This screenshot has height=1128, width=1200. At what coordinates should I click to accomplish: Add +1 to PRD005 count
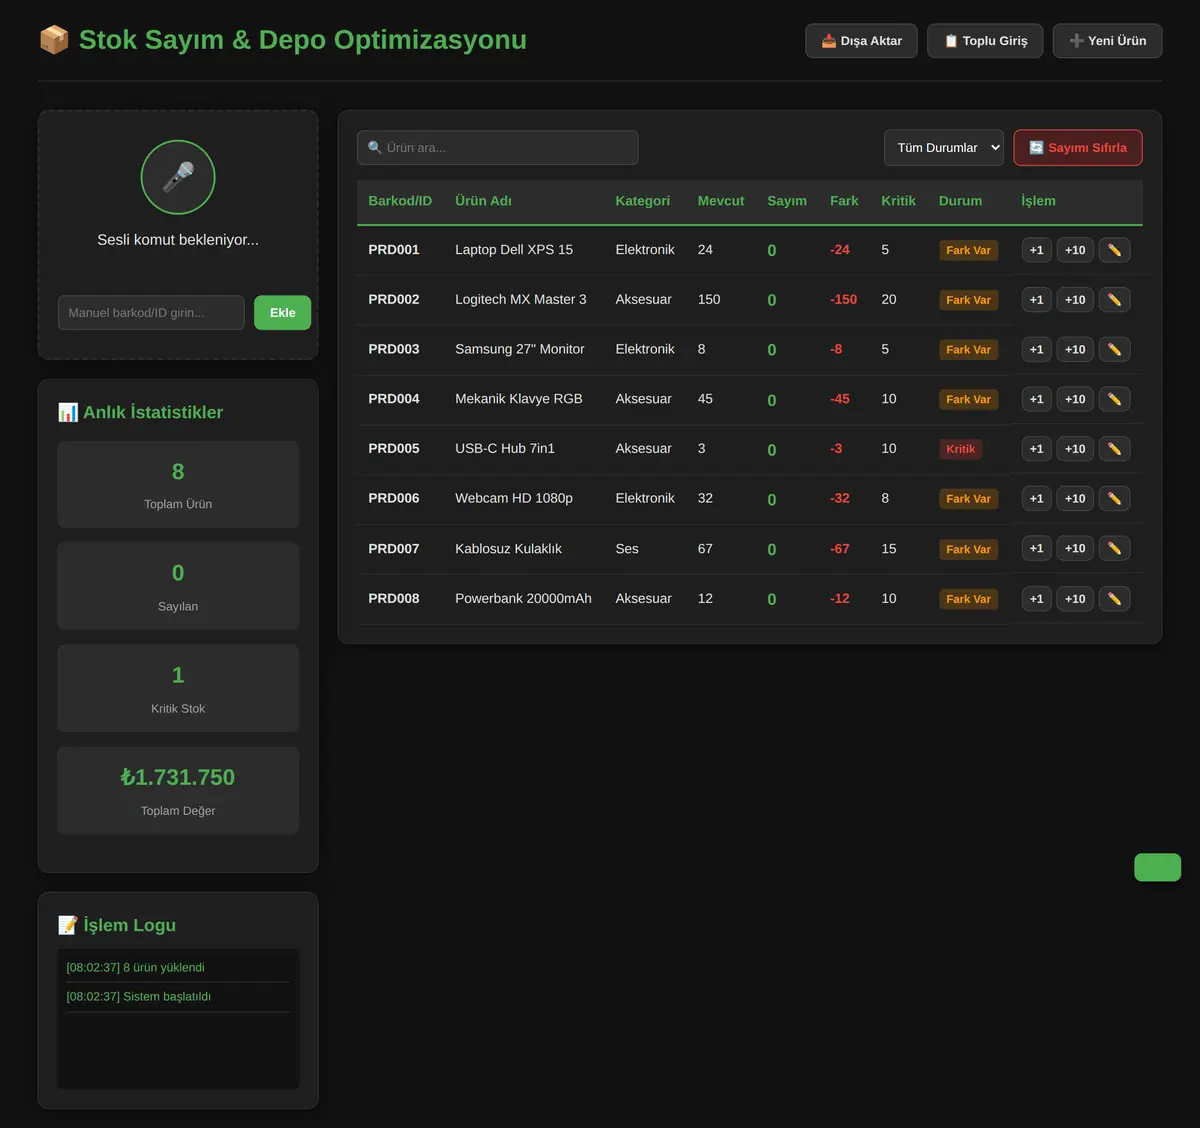pyautogui.click(x=1036, y=449)
